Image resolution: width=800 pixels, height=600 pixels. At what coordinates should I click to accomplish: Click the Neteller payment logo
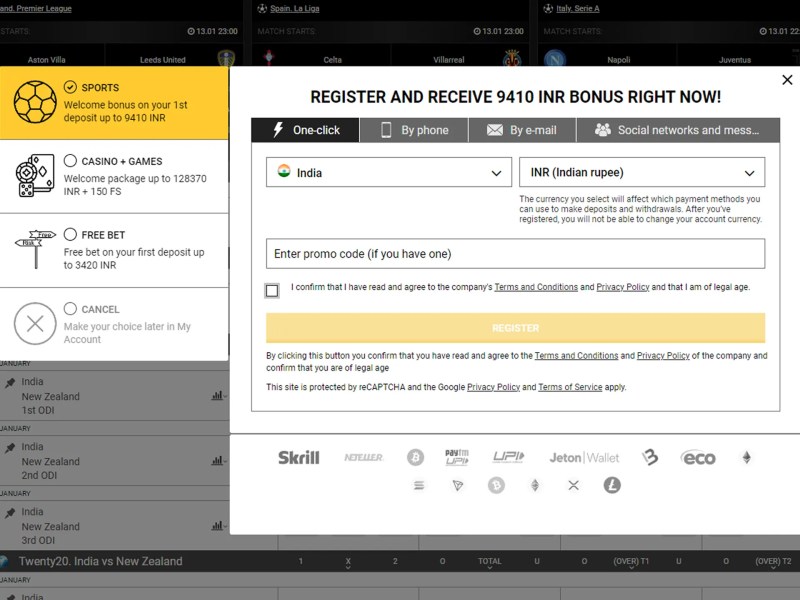pyautogui.click(x=363, y=458)
